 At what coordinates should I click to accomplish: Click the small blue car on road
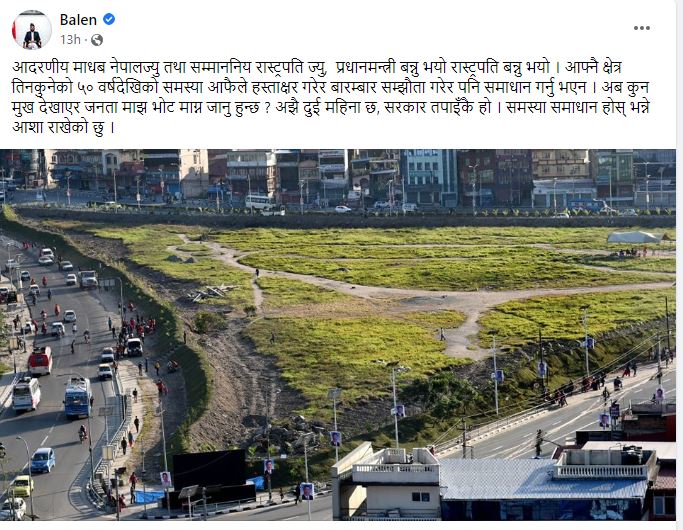(x=43, y=460)
